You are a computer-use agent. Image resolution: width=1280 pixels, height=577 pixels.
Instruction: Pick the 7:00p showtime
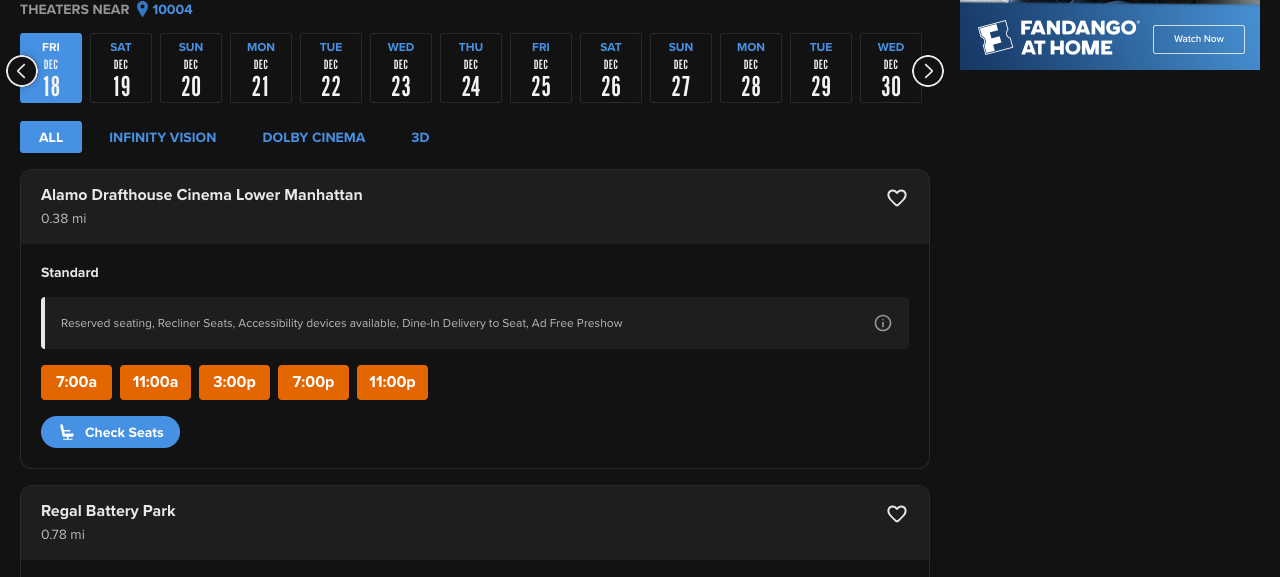[313, 382]
